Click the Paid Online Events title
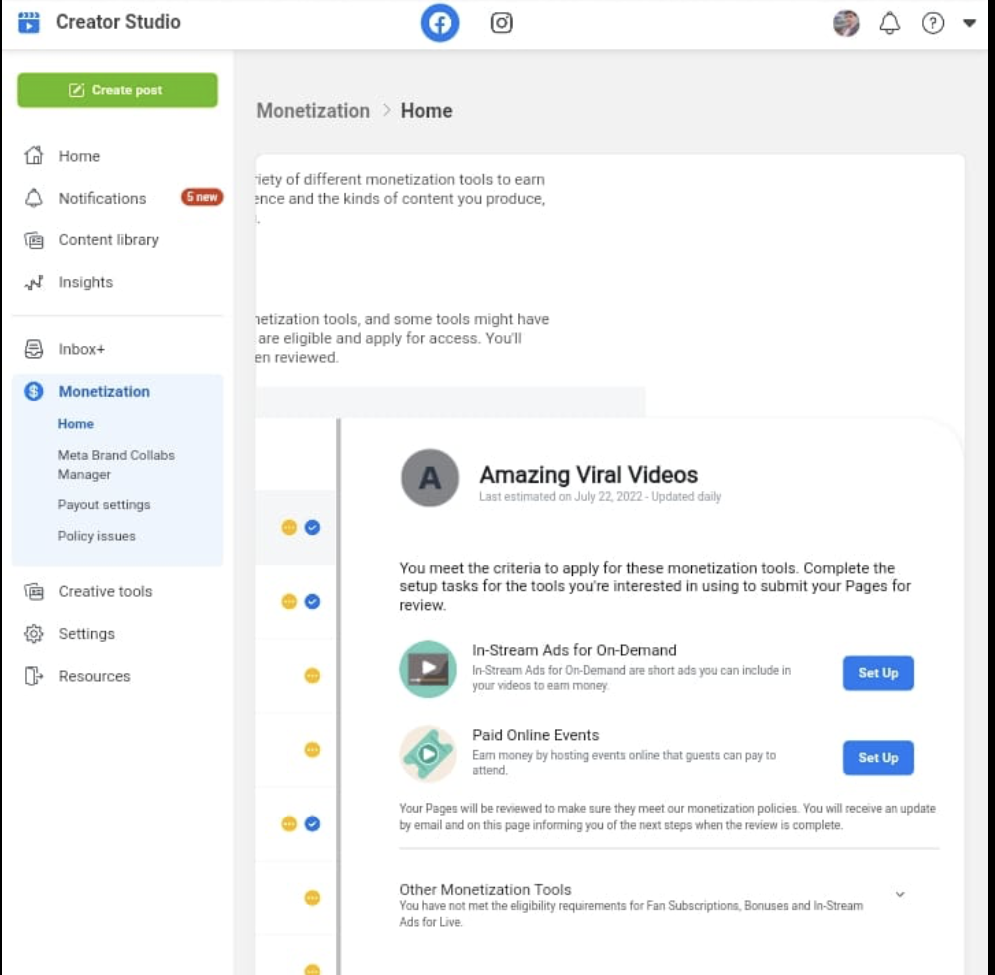 [536, 735]
